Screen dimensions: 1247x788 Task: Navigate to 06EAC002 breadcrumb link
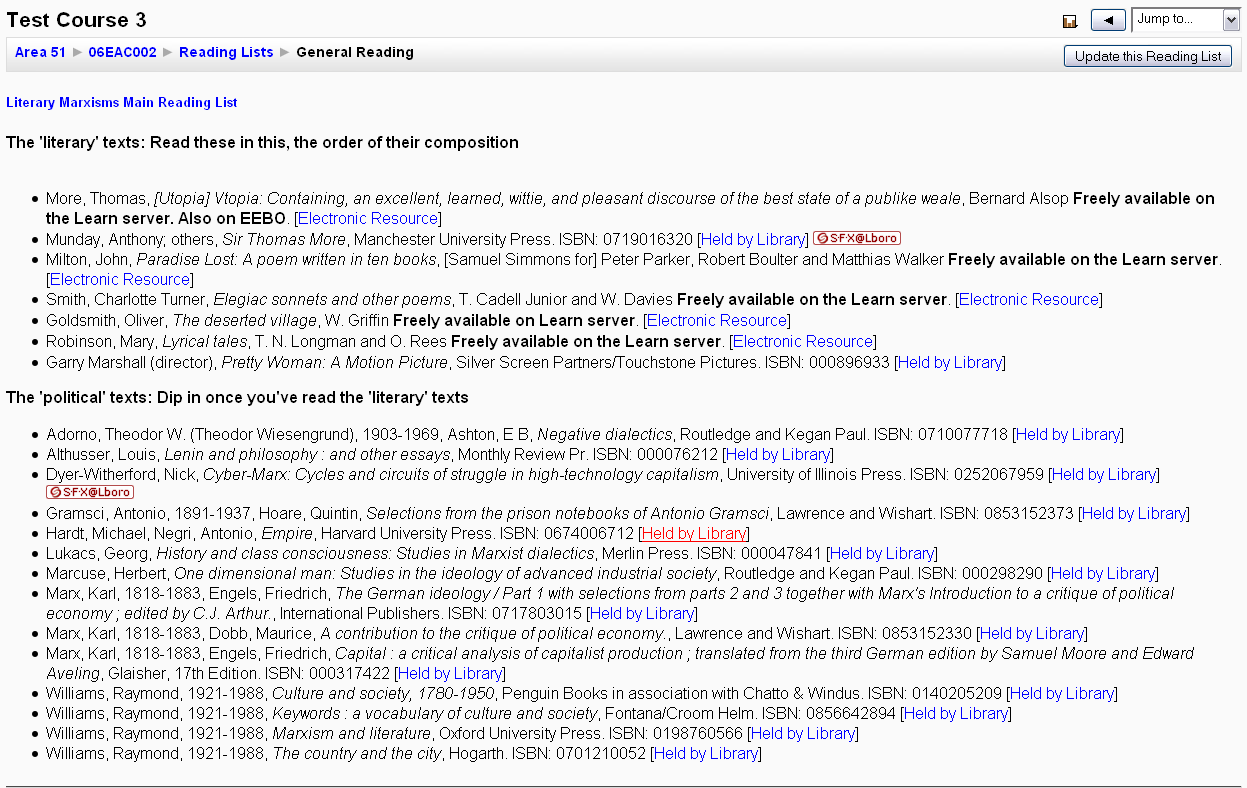point(122,53)
